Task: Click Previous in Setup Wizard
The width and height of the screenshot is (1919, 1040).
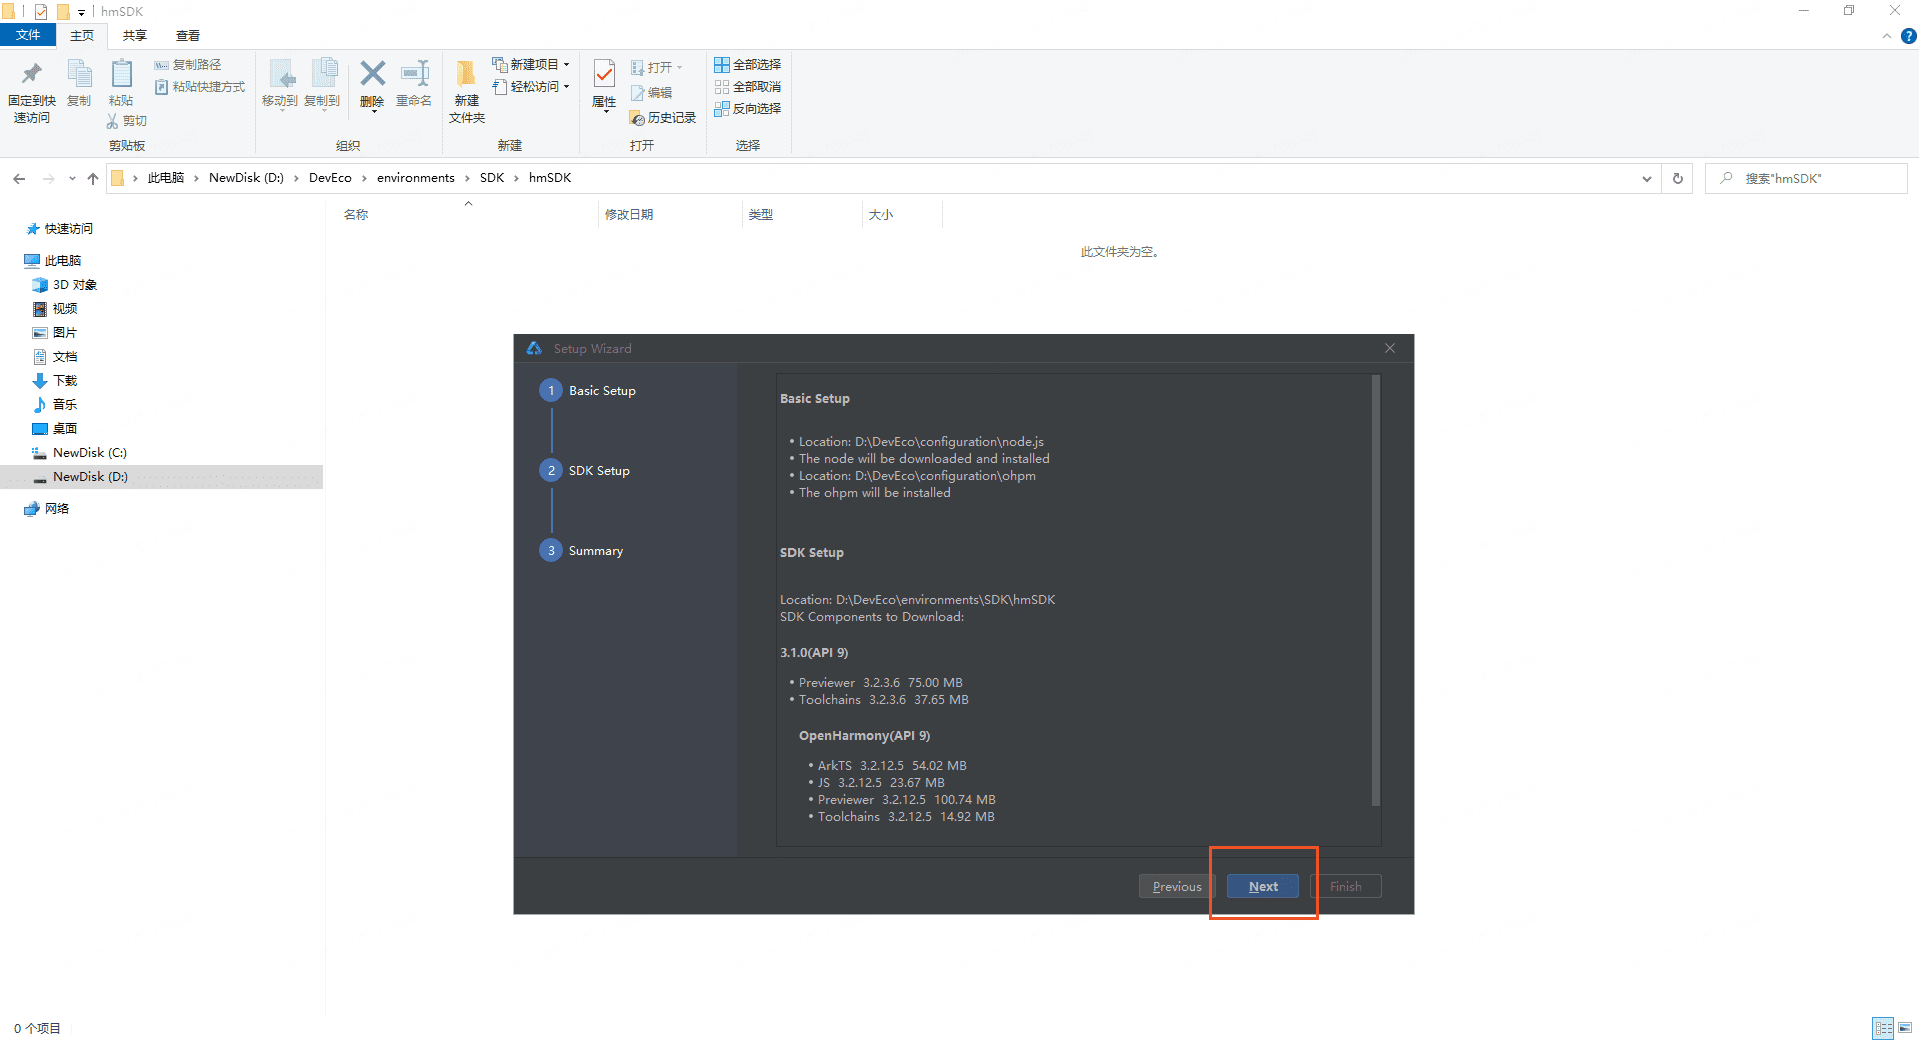Action: point(1176,886)
